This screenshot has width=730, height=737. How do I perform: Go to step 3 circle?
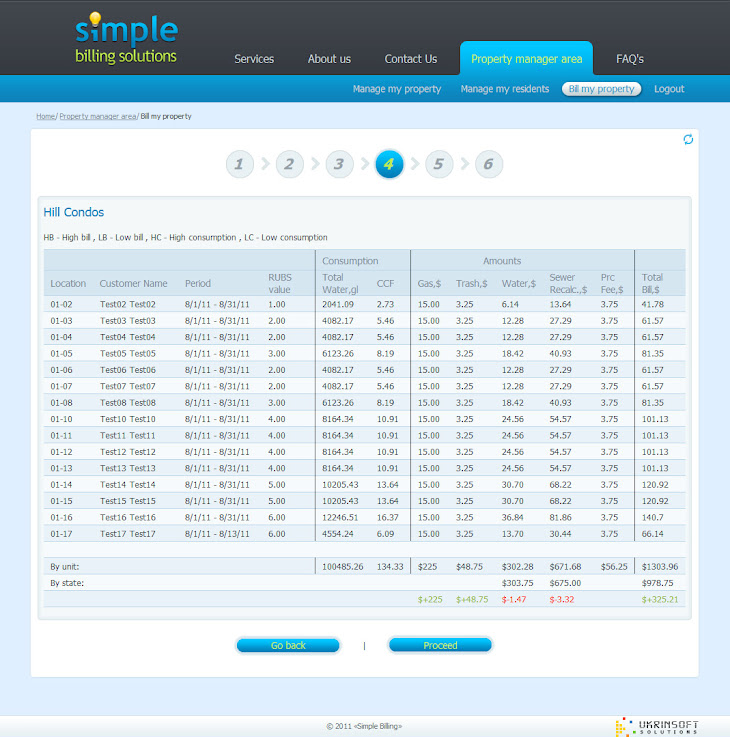(339, 164)
